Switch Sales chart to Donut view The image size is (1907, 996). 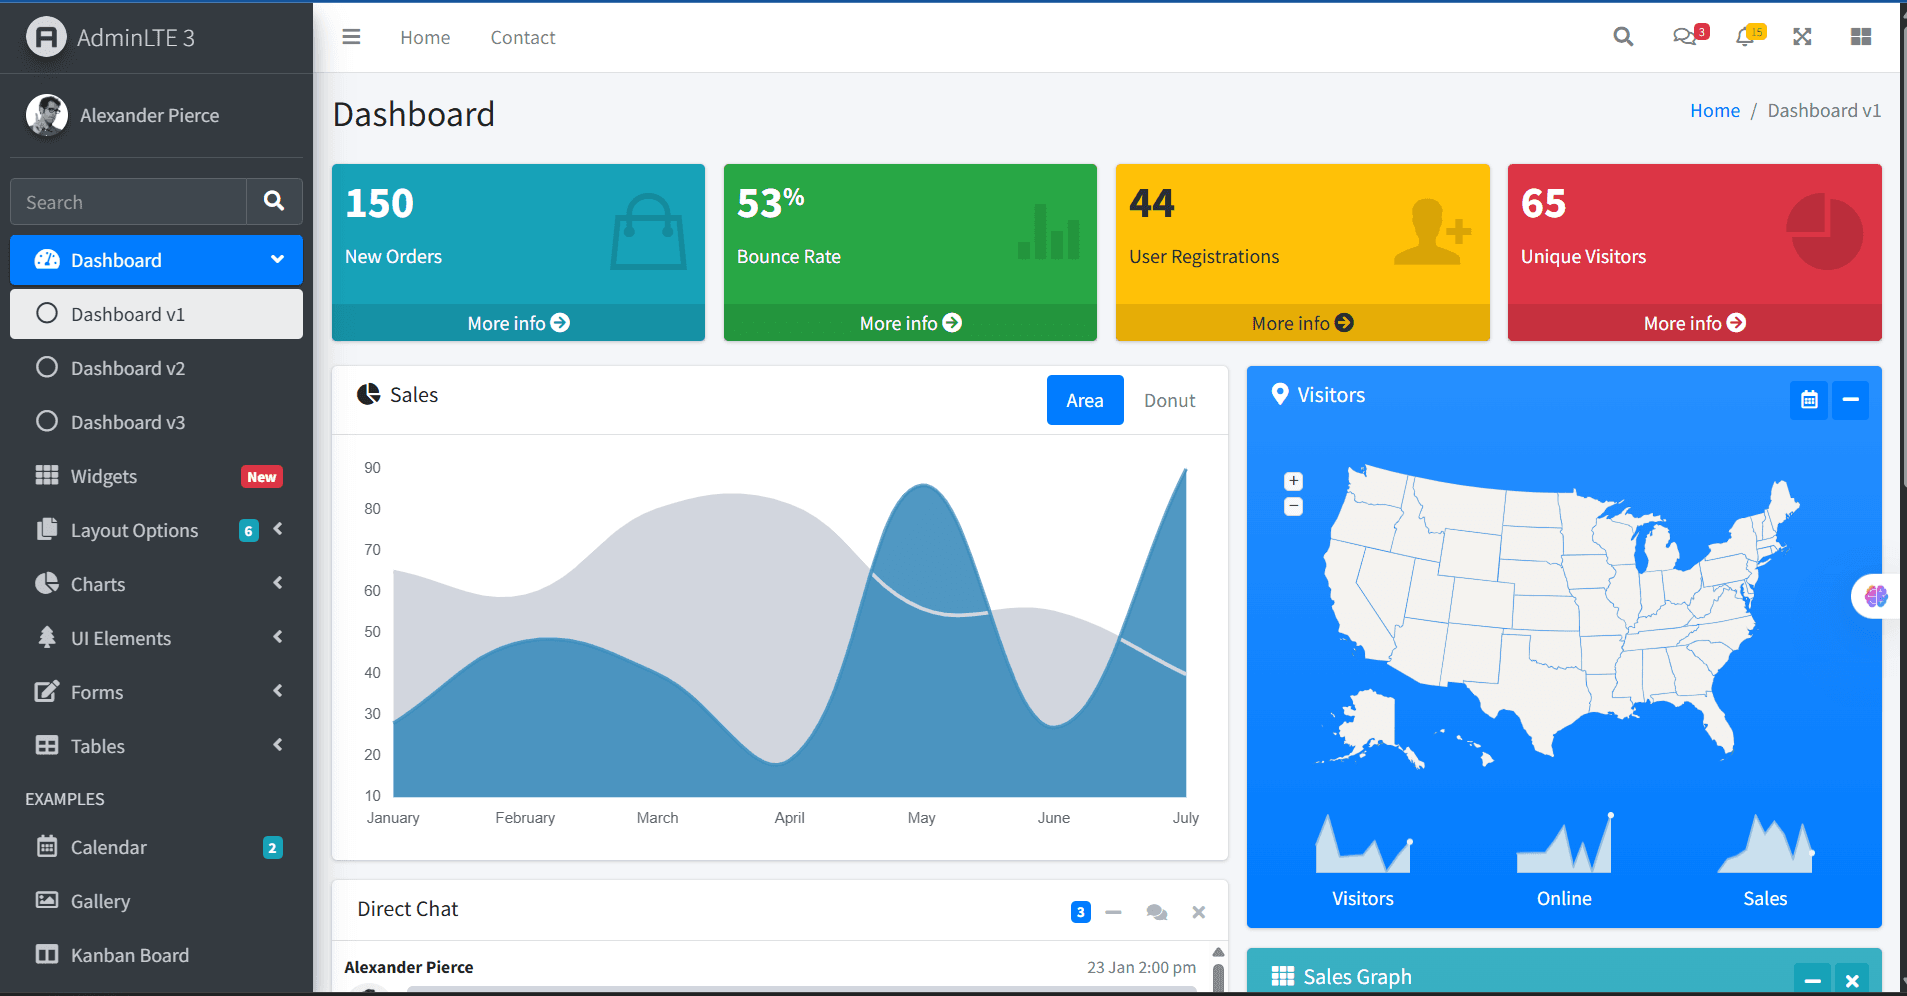click(1168, 400)
